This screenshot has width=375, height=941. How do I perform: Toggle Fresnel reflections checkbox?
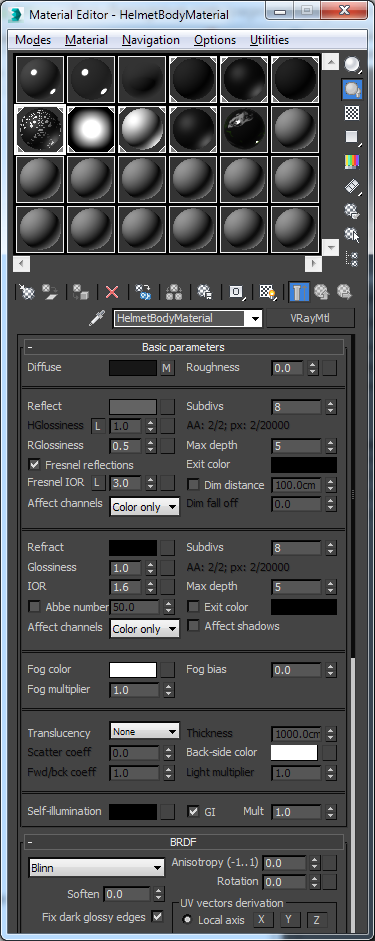tap(35, 464)
